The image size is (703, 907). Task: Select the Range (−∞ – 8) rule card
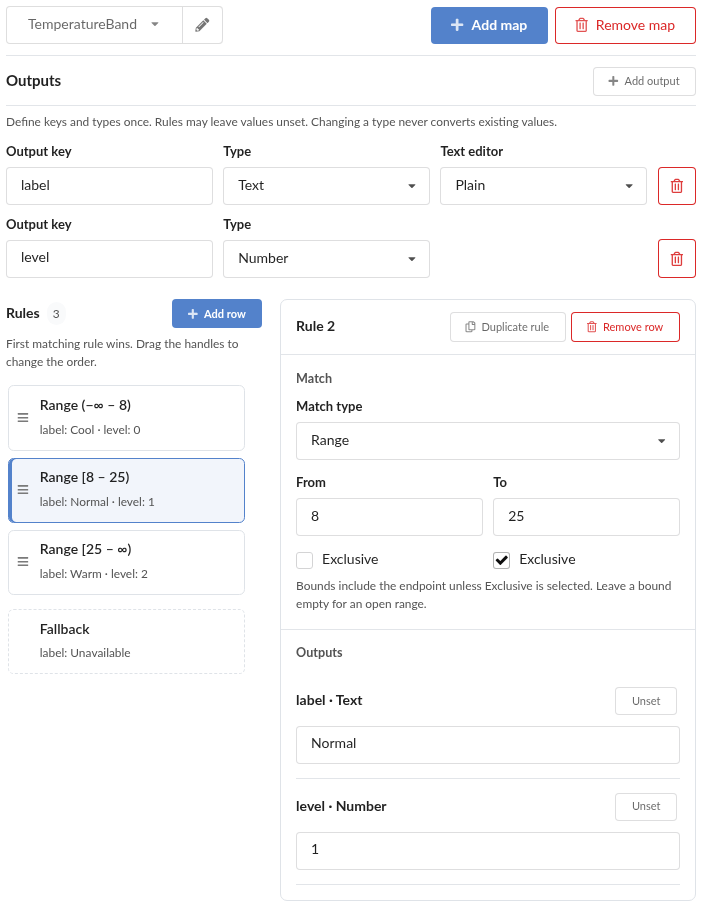pos(126,418)
